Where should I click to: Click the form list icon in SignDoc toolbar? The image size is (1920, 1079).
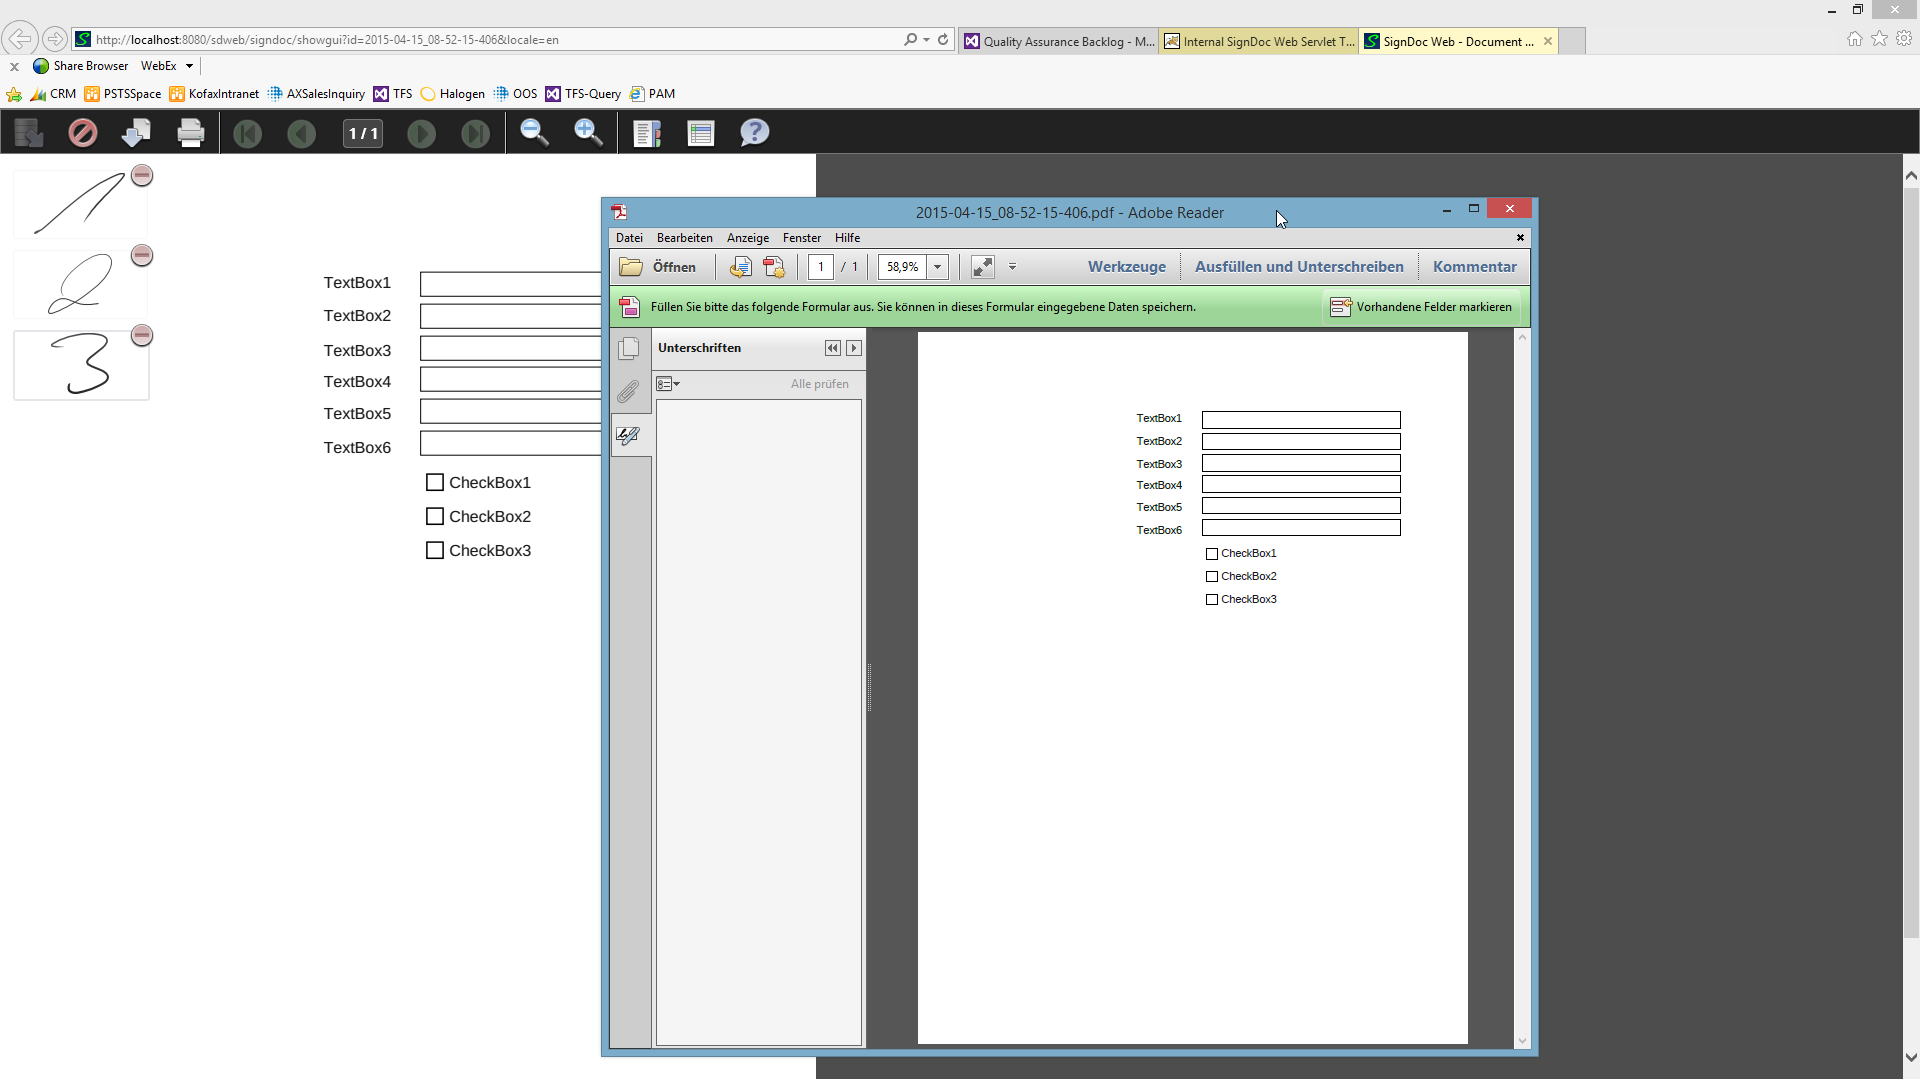pyautogui.click(x=701, y=133)
